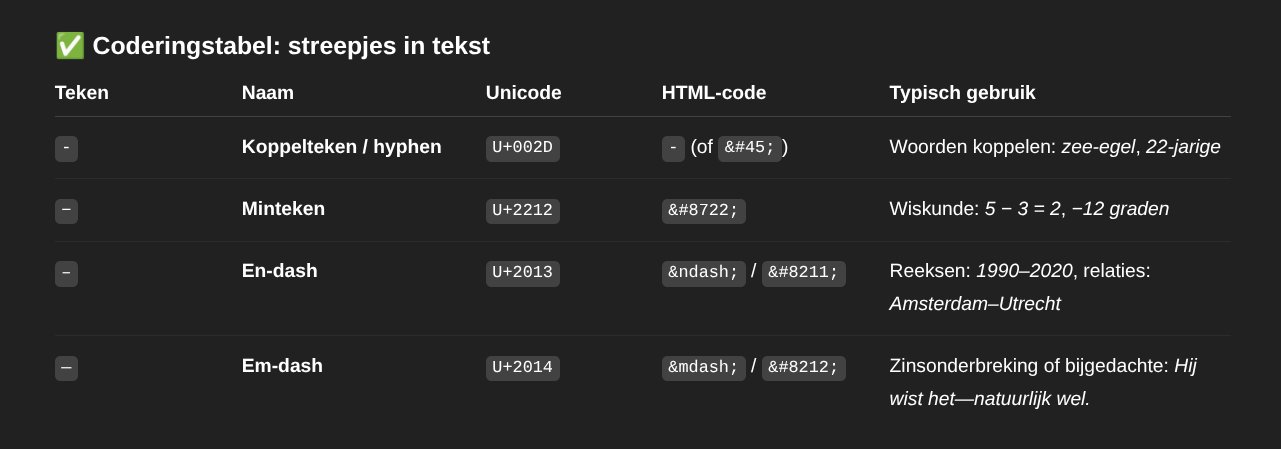Click the Unicode column header

pos(524,93)
